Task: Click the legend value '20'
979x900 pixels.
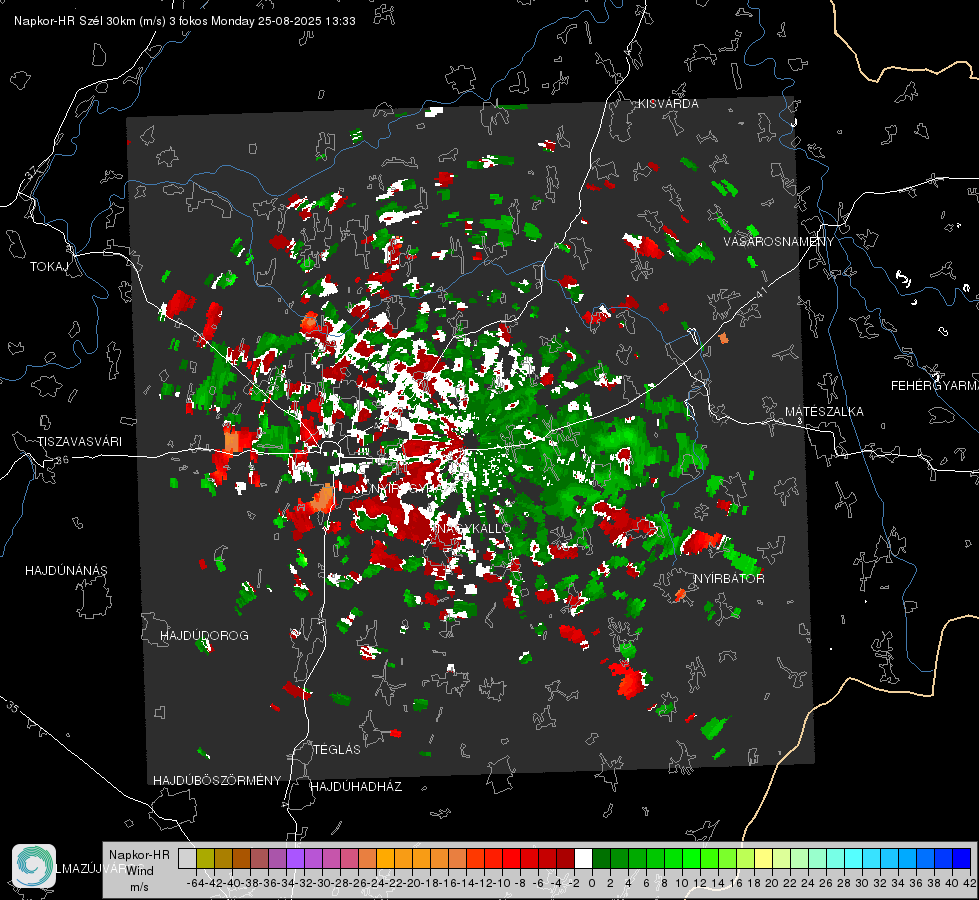Action: pos(772,883)
